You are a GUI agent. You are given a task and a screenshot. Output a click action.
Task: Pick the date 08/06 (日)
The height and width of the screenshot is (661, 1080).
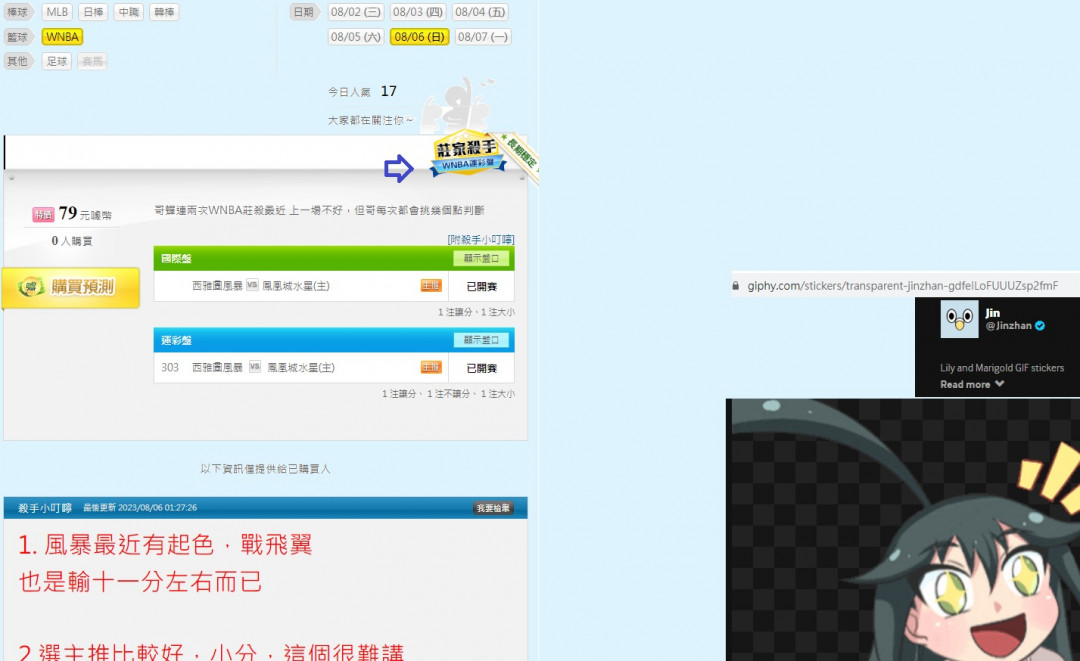[x=419, y=37]
